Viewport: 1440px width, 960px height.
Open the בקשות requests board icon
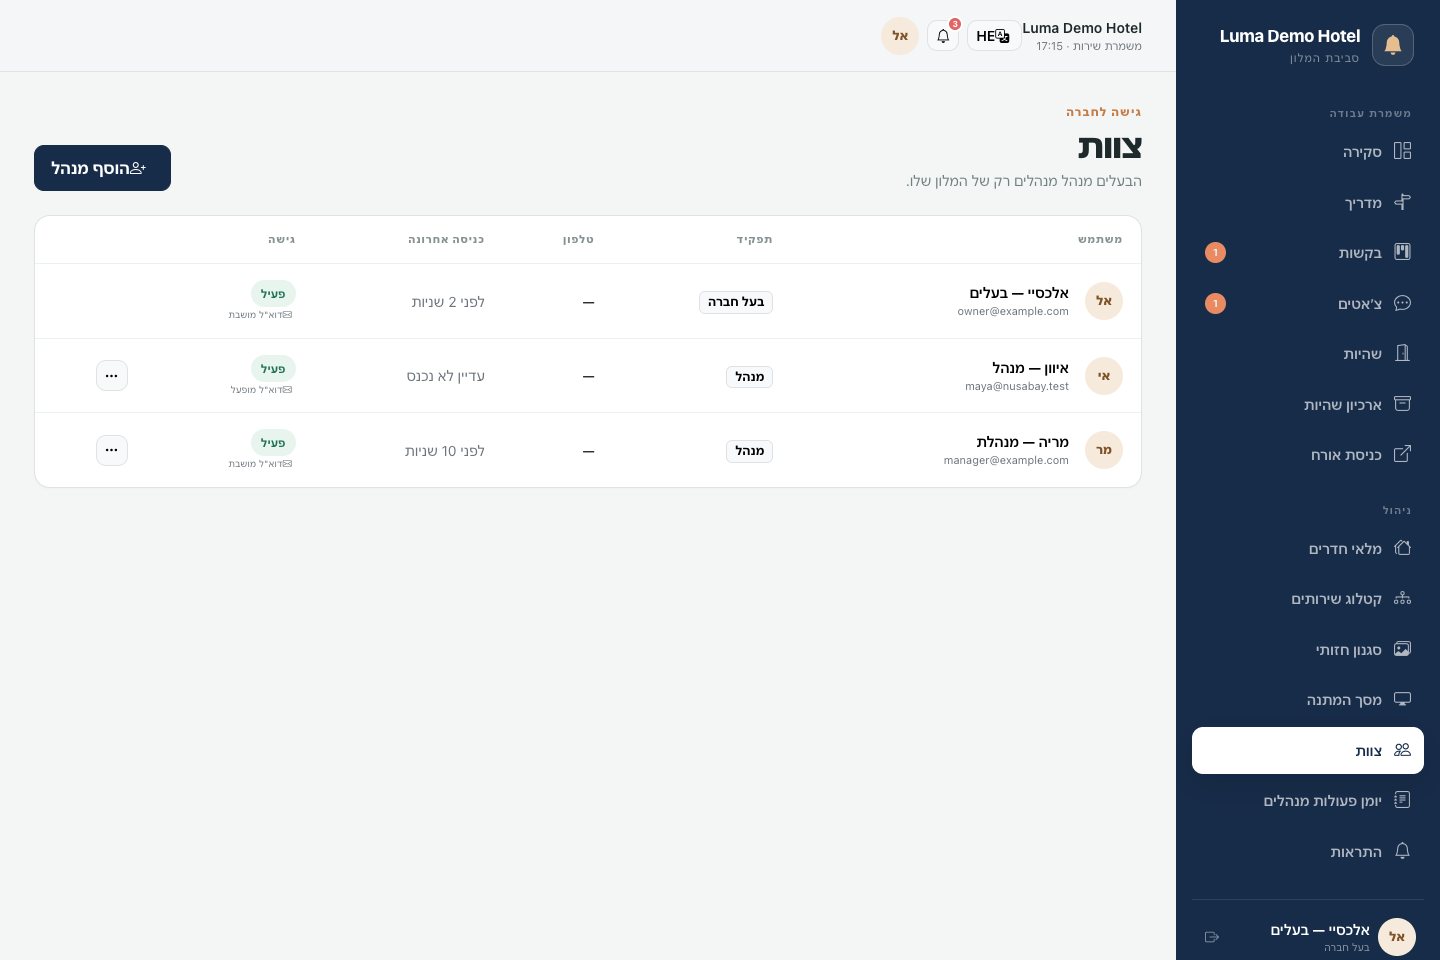1402,252
